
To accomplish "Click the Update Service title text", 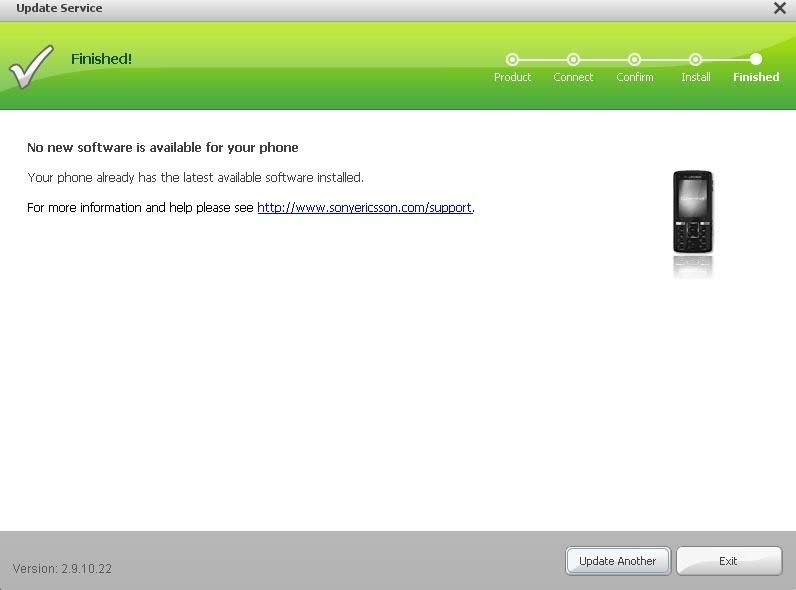I will click(59, 8).
